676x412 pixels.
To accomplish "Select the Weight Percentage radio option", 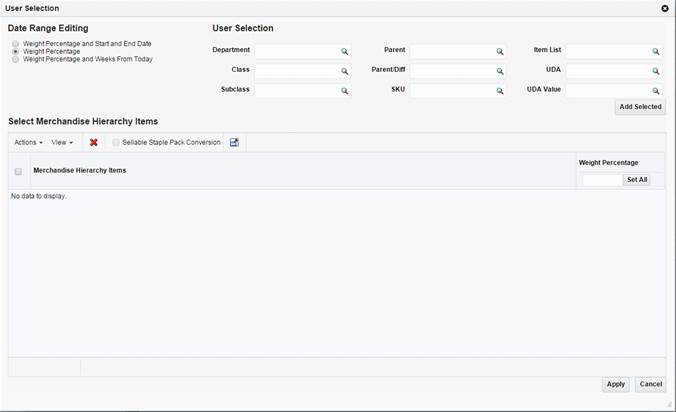I will click(x=16, y=51).
